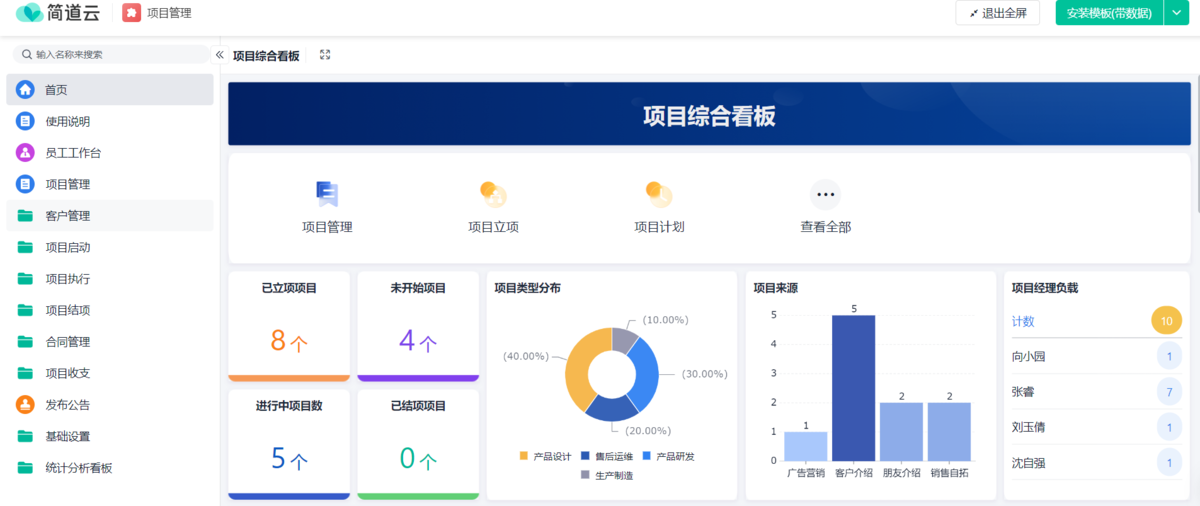The image size is (1200, 506).
Task: Open the sidebar 项目管理 entry
Action: point(110,184)
